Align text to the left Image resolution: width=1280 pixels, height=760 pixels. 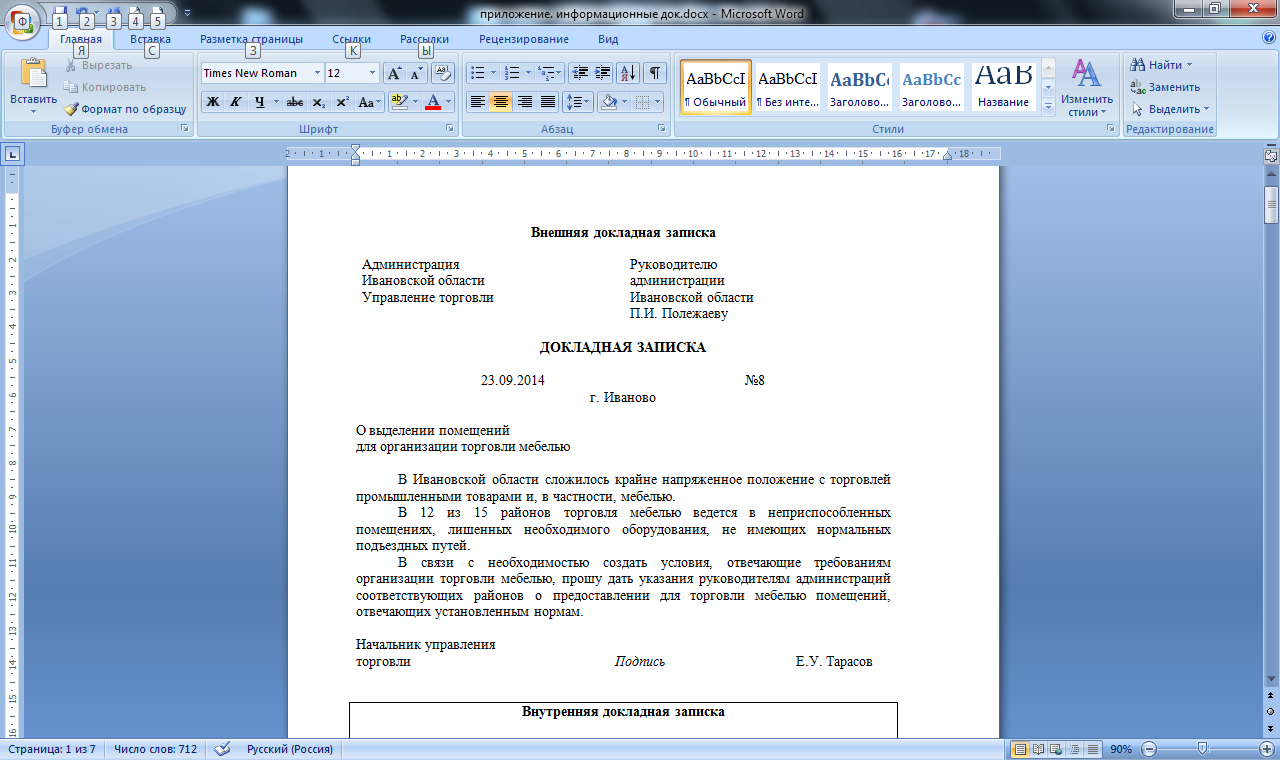pos(478,102)
